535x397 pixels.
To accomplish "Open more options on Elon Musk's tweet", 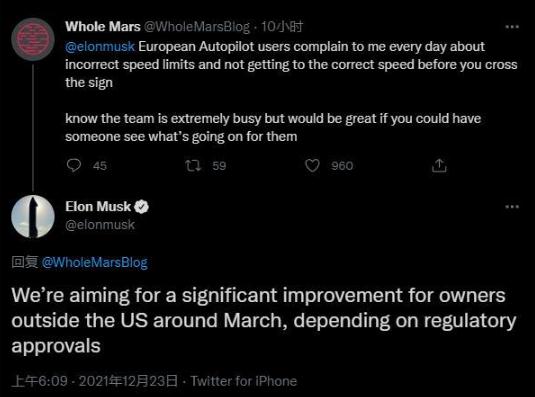I will [x=512, y=206].
